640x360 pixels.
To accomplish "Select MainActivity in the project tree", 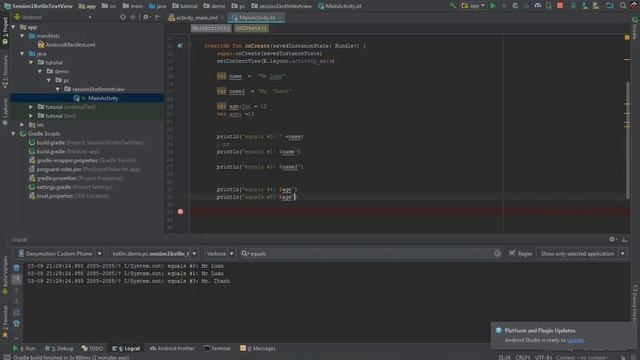I will click(x=103, y=98).
